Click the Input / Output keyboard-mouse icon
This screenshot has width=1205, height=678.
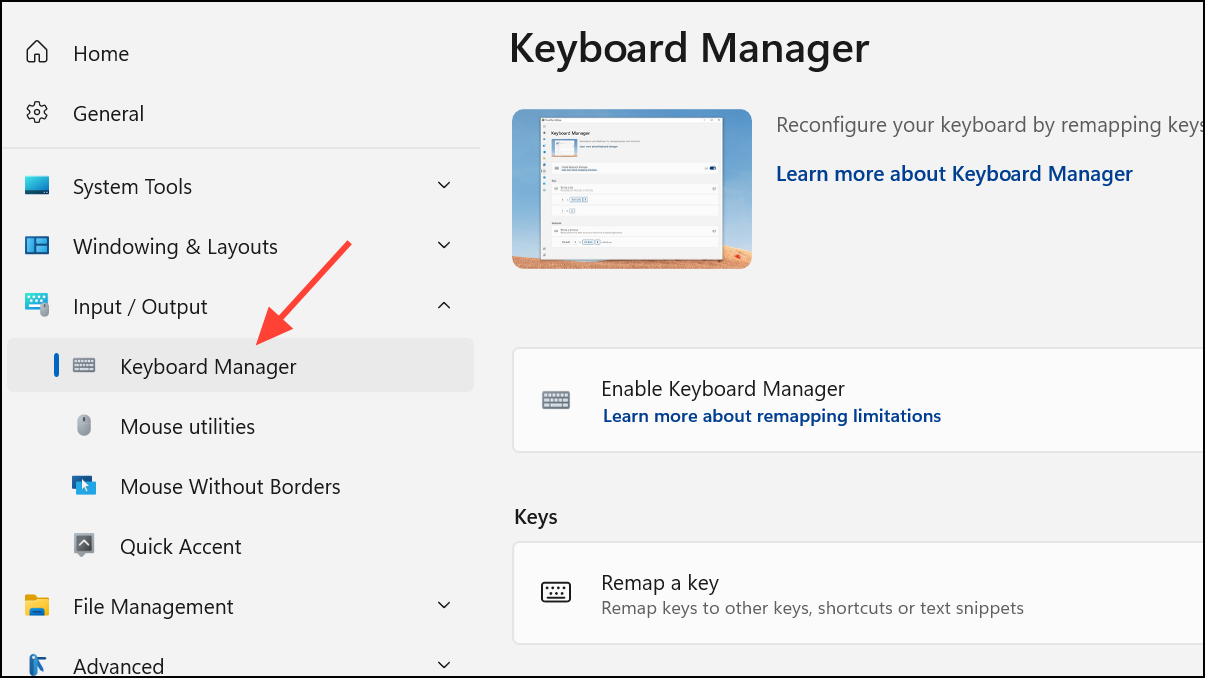(37, 306)
